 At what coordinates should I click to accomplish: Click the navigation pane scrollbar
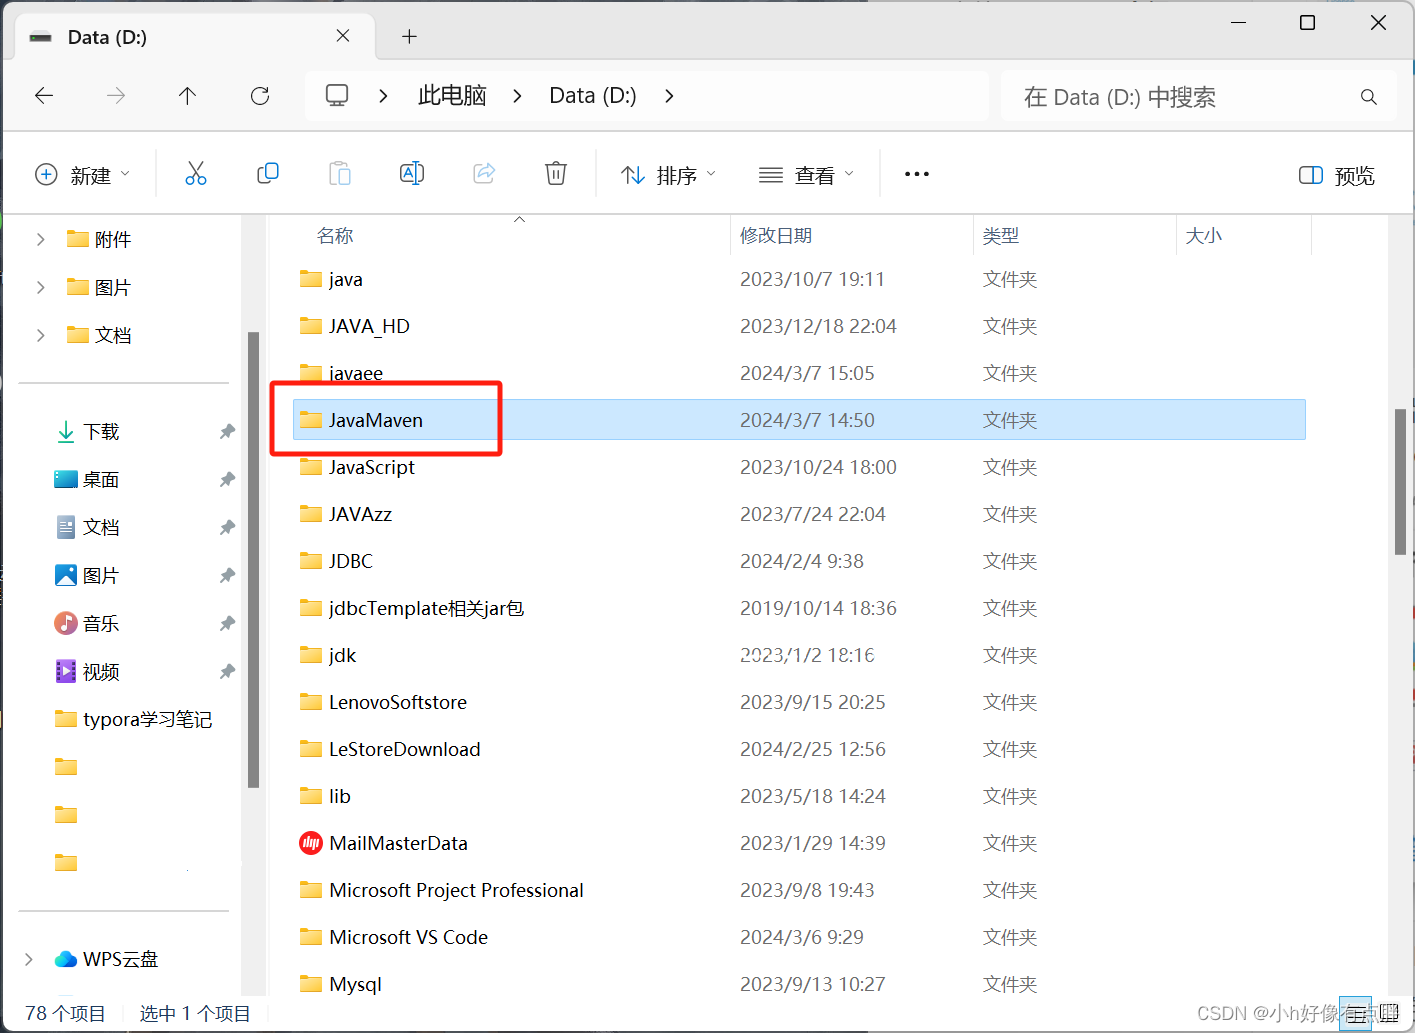[x=253, y=560]
